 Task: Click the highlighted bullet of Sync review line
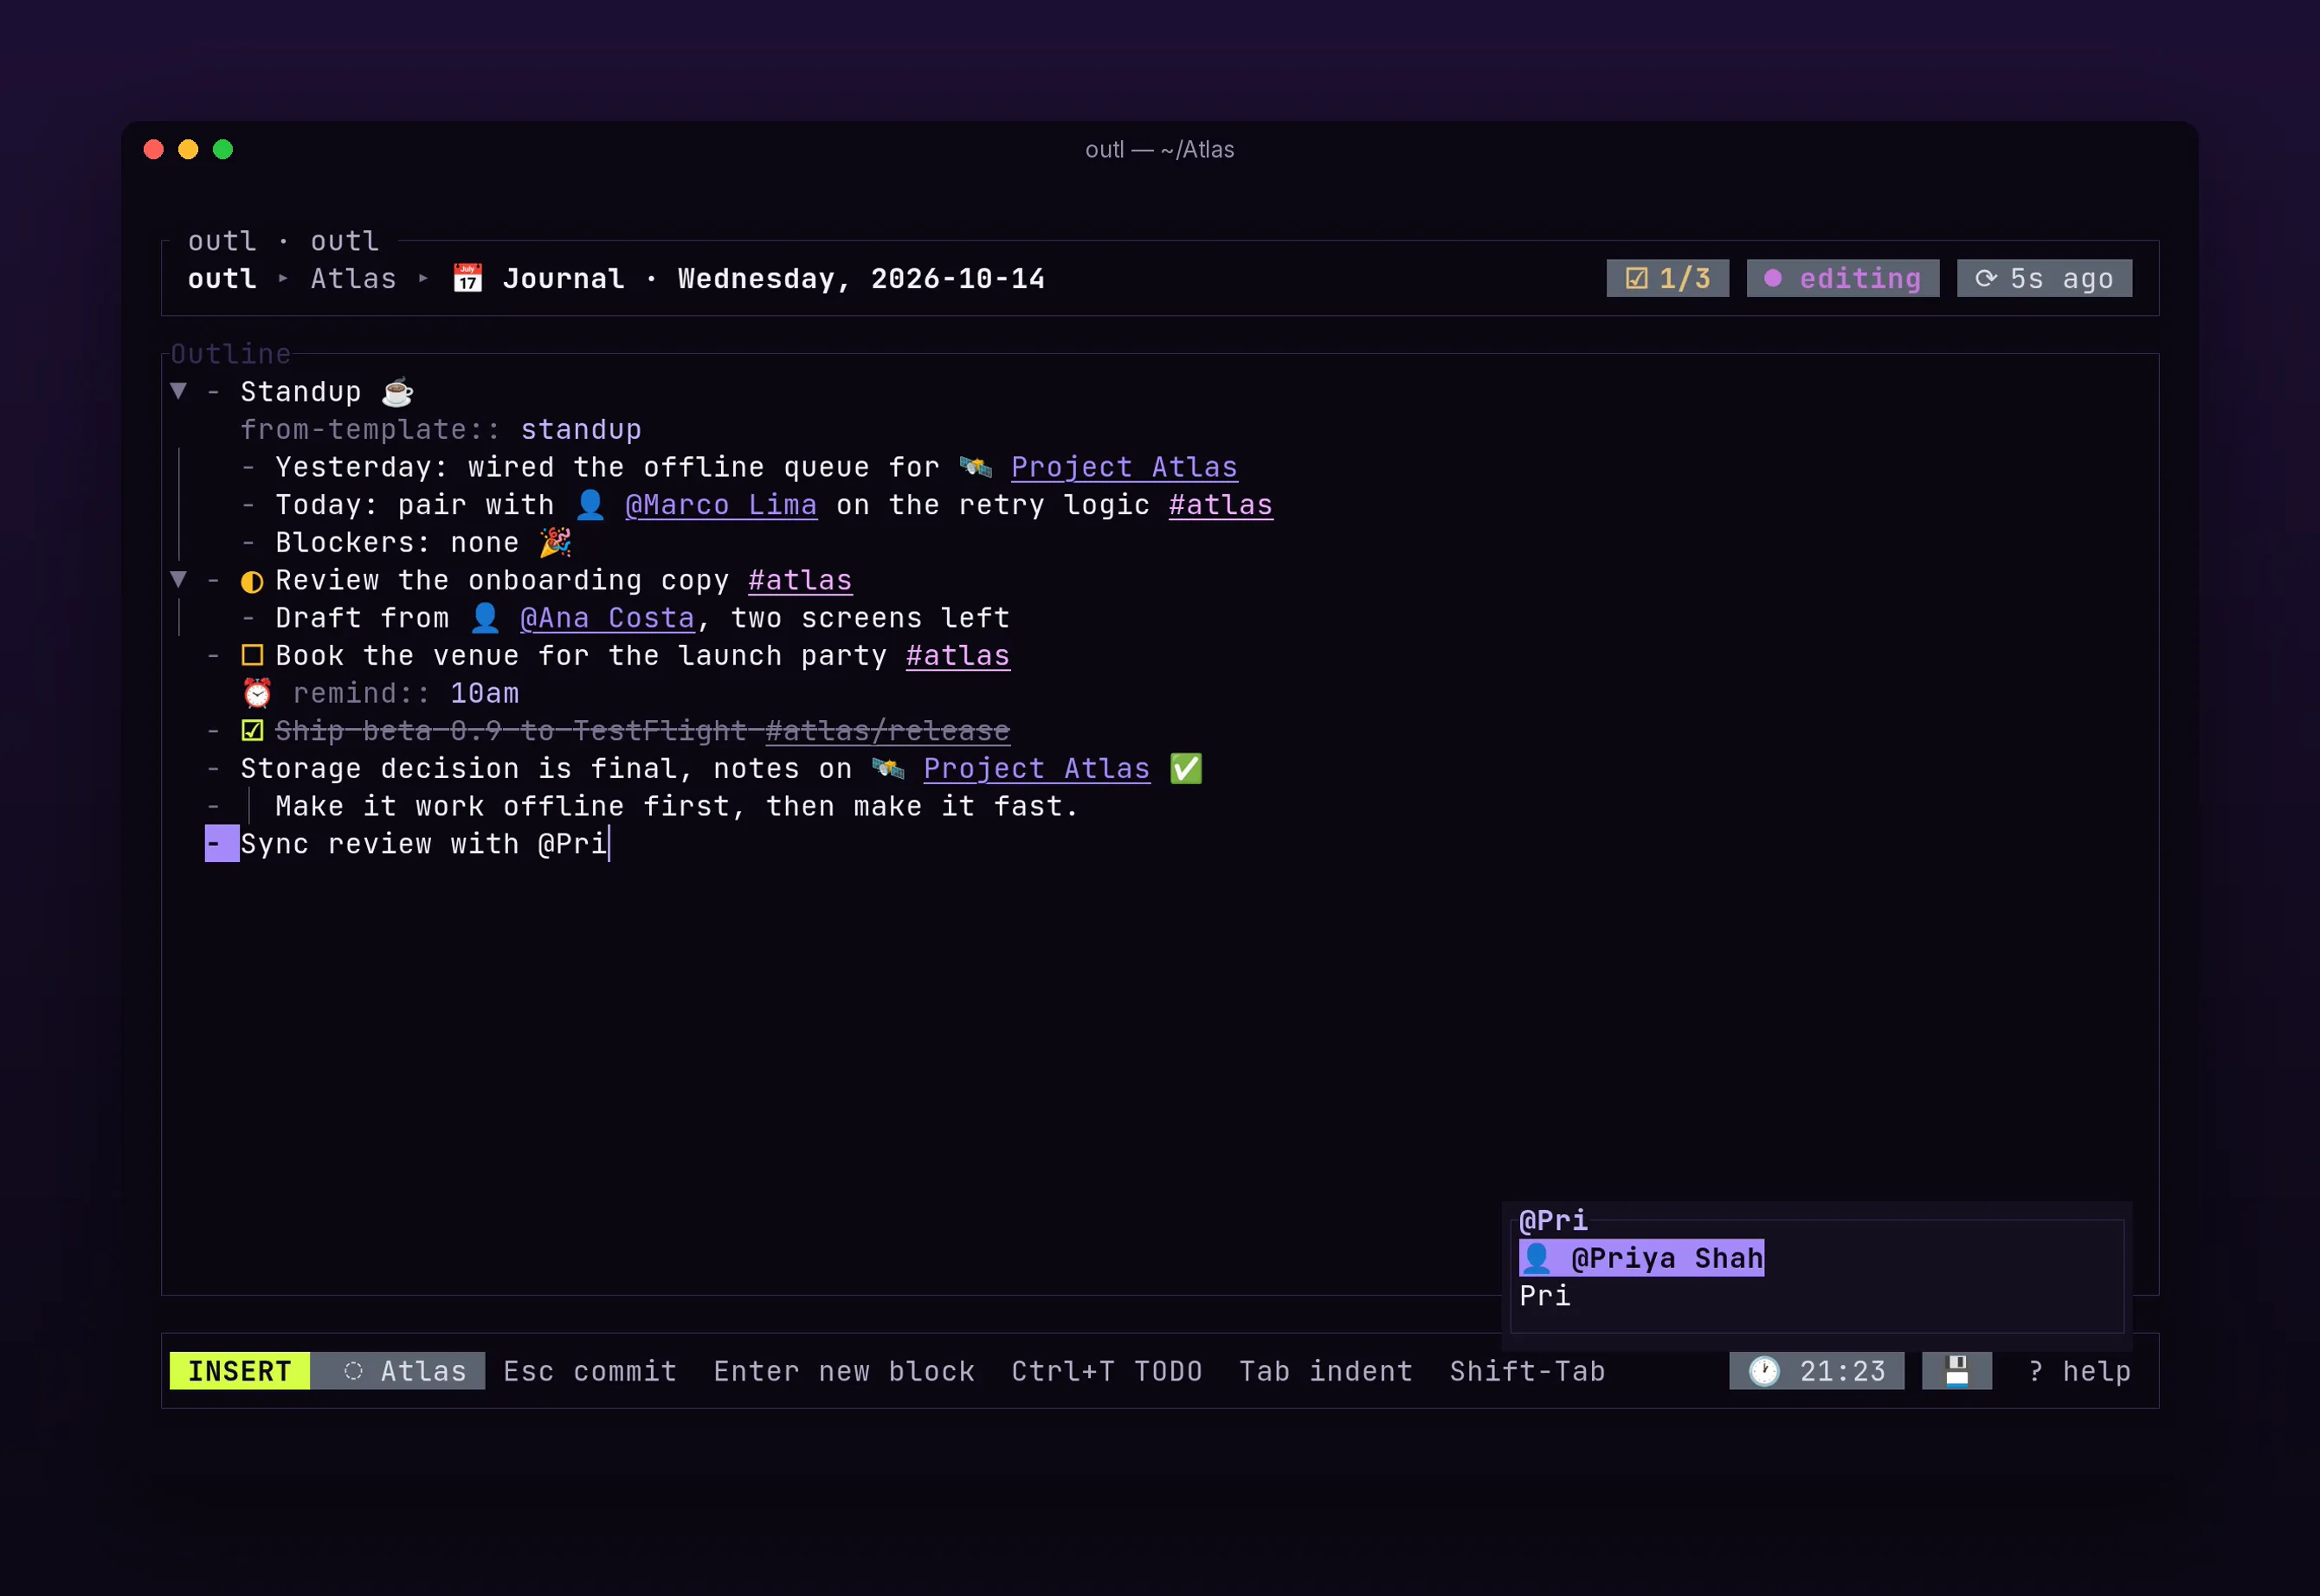pyautogui.click(x=222, y=843)
